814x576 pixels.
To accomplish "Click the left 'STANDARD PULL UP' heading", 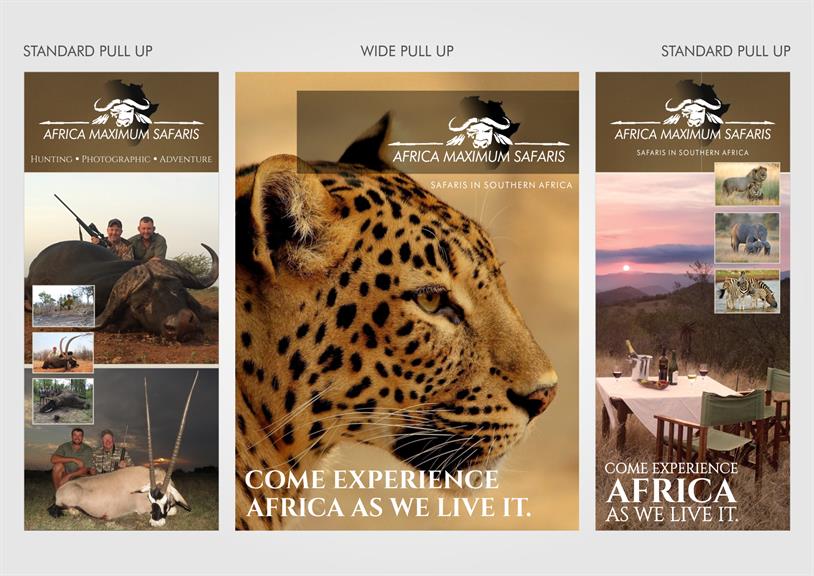I will (x=88, y=51).
